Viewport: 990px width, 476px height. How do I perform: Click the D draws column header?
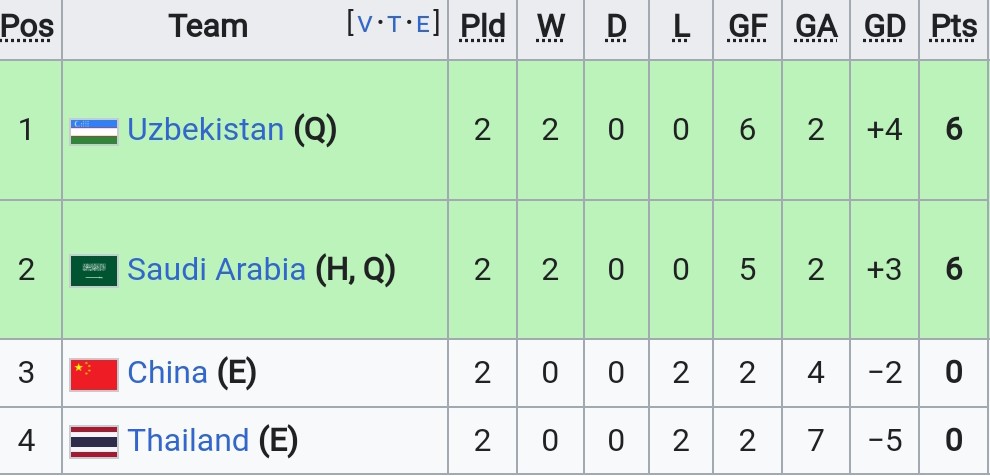coord(616,26)
